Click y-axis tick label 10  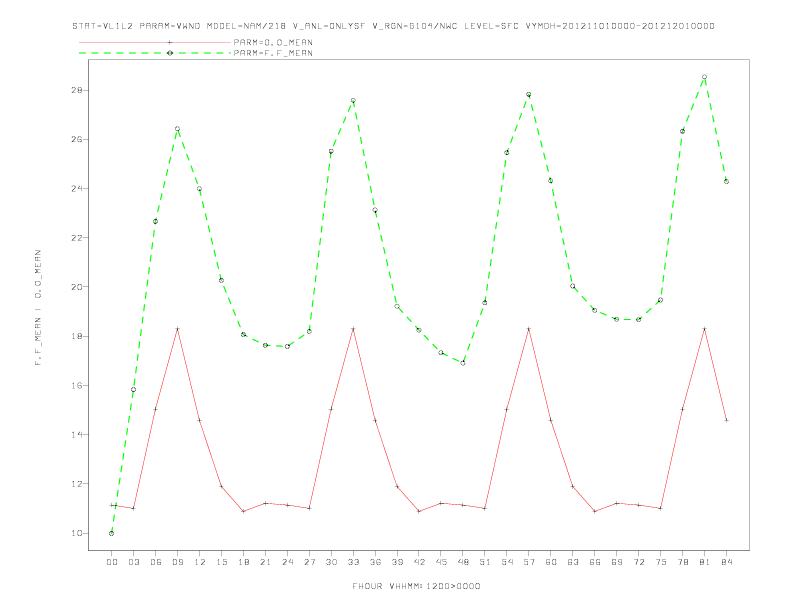point(77,533)
